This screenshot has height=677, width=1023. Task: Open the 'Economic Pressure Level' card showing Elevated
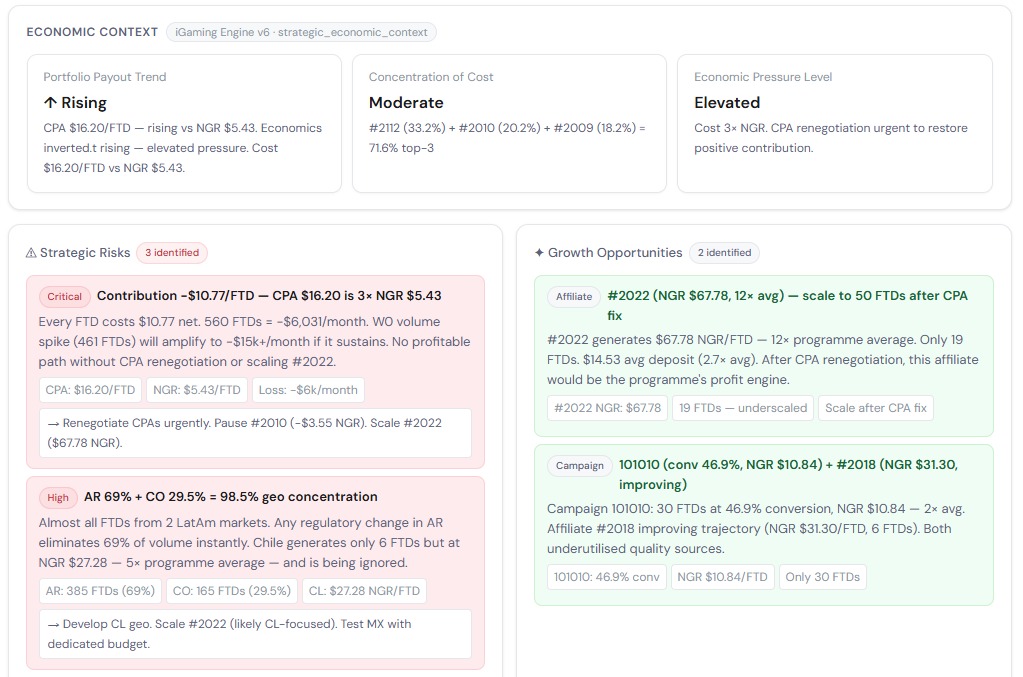pos(835,123)
